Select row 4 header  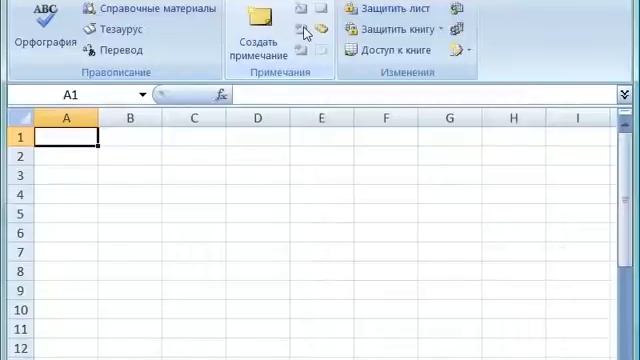(x=21, y=195)
